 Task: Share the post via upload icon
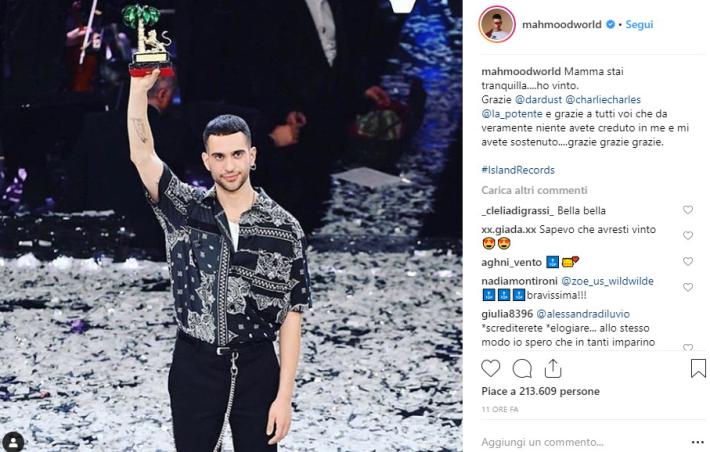[552, 369]
